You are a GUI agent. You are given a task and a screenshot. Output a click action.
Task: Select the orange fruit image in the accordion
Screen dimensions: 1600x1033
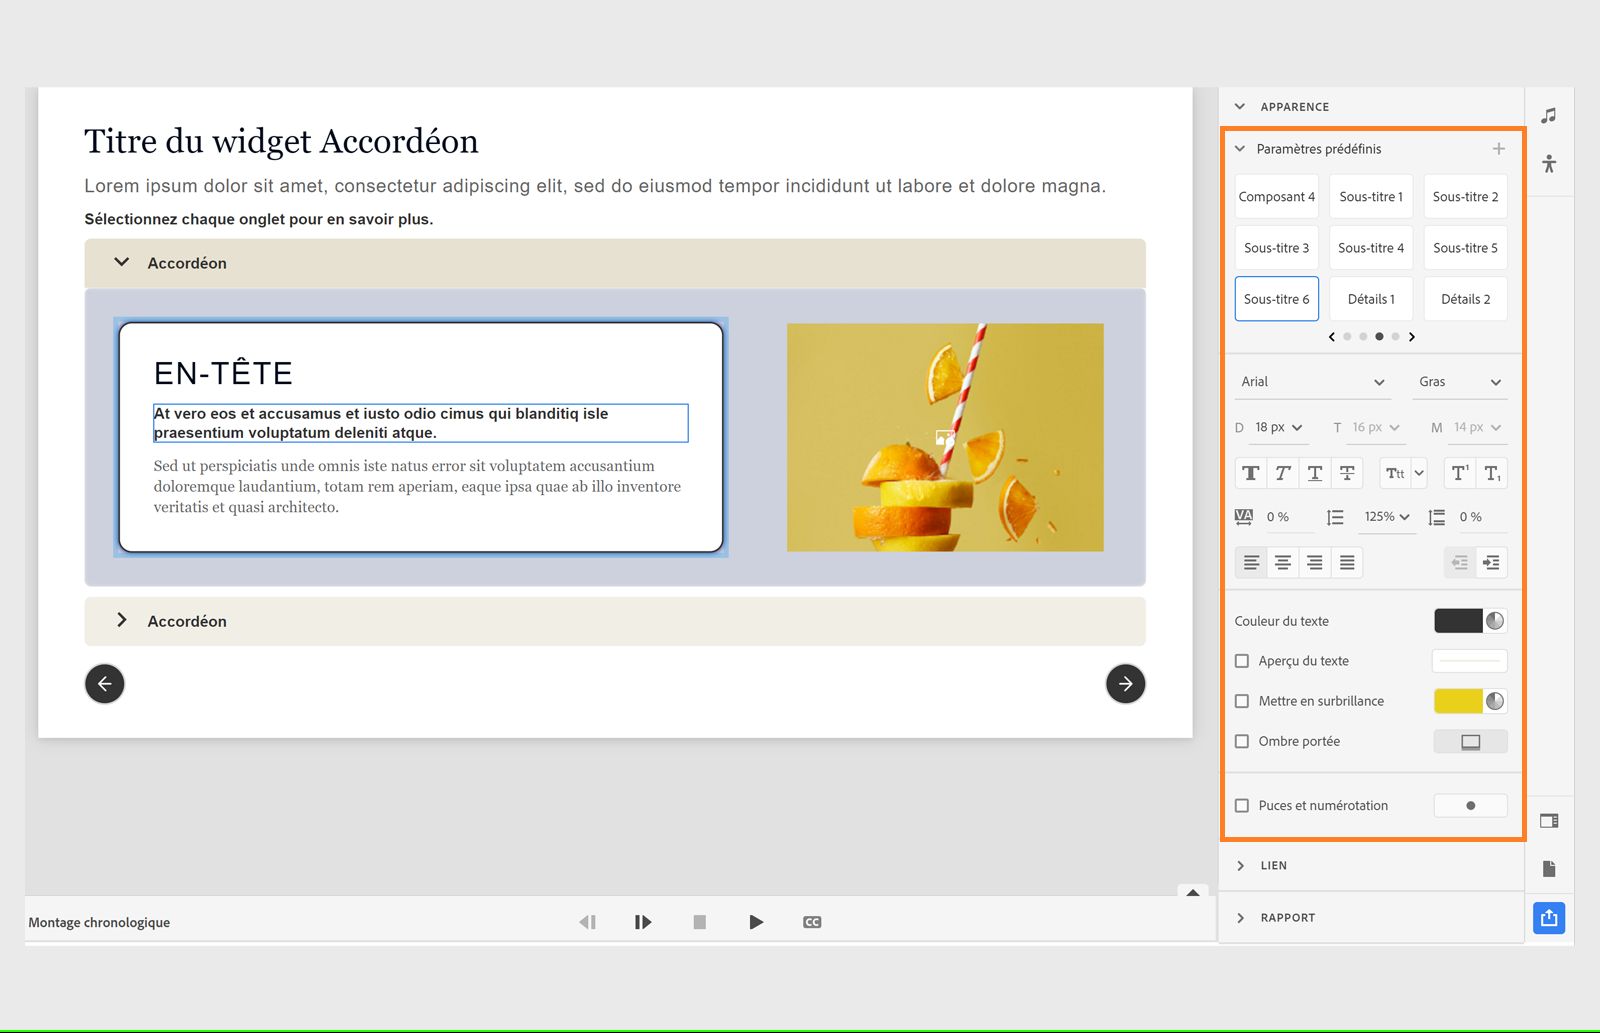pos(945,437)
